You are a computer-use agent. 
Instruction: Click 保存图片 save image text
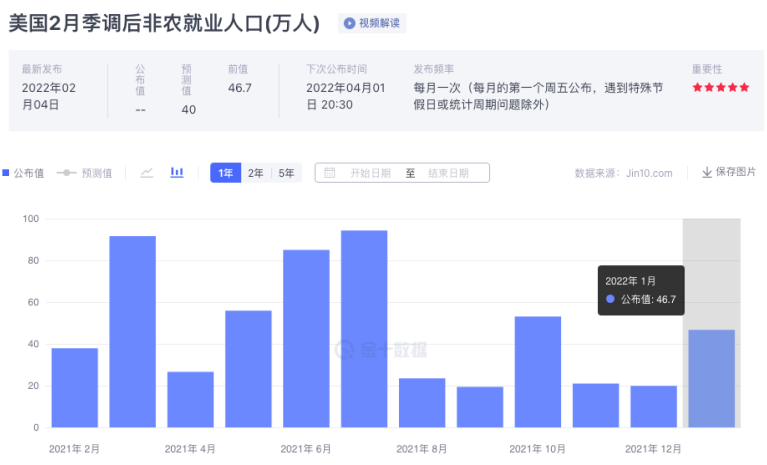[x=736, y=172]
